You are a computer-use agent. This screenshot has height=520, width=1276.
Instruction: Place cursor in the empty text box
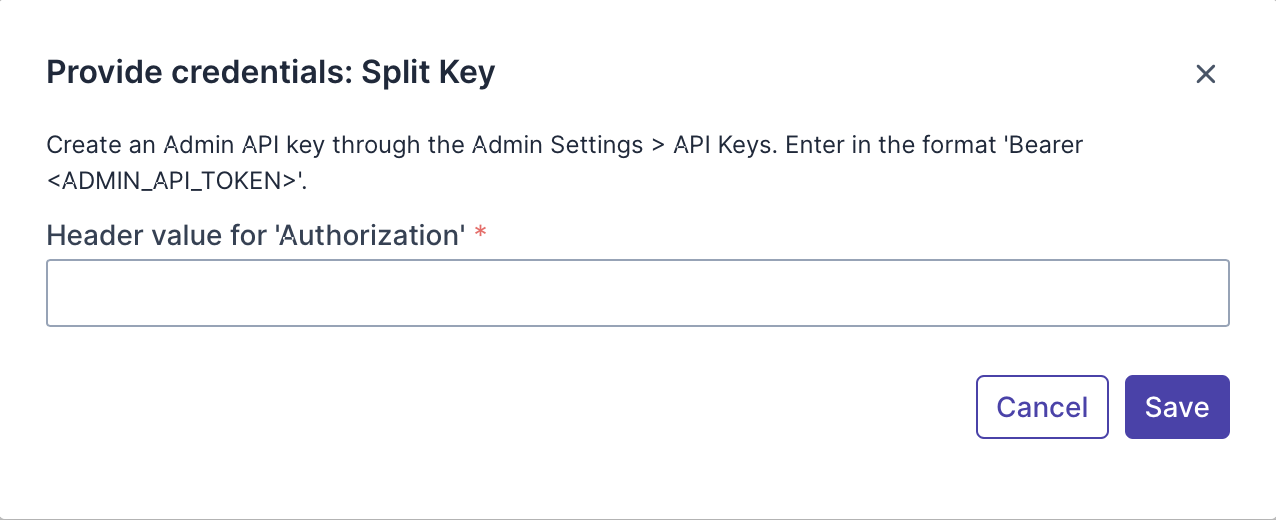coord(637,293)
